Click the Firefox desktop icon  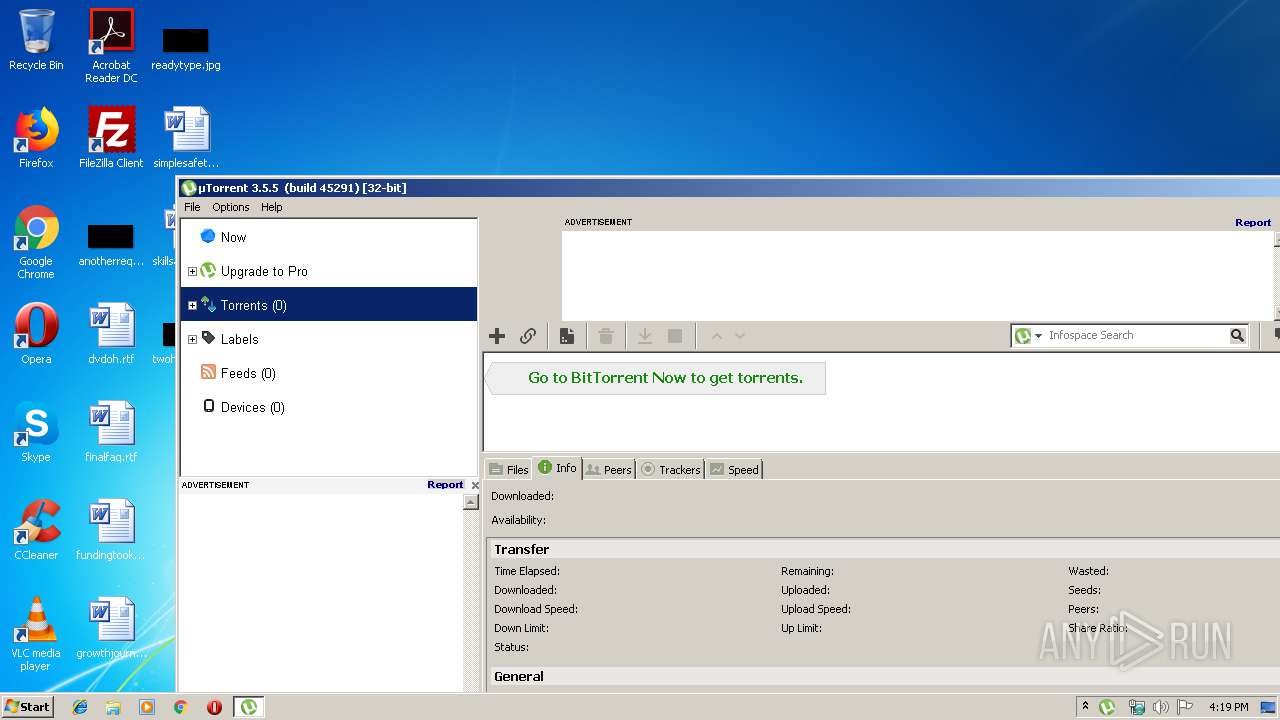(x=36, y=138)
